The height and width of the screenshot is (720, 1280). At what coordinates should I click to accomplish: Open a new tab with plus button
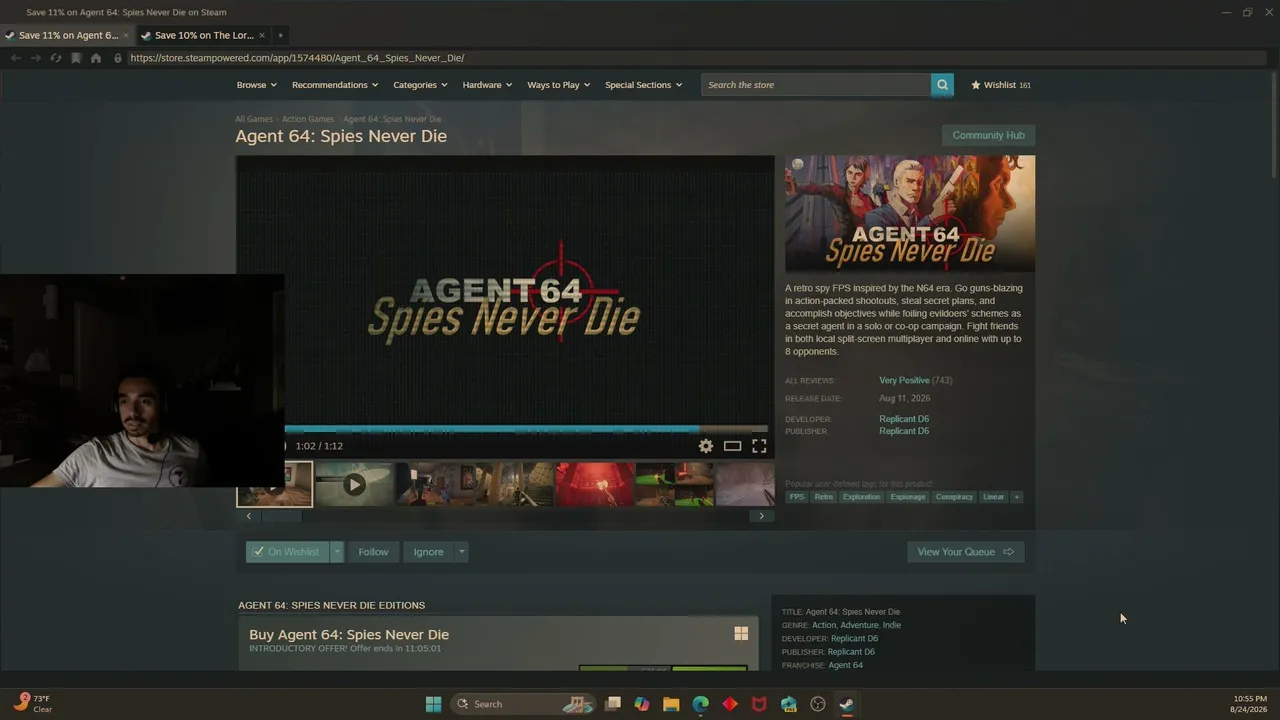click(280, 35)
